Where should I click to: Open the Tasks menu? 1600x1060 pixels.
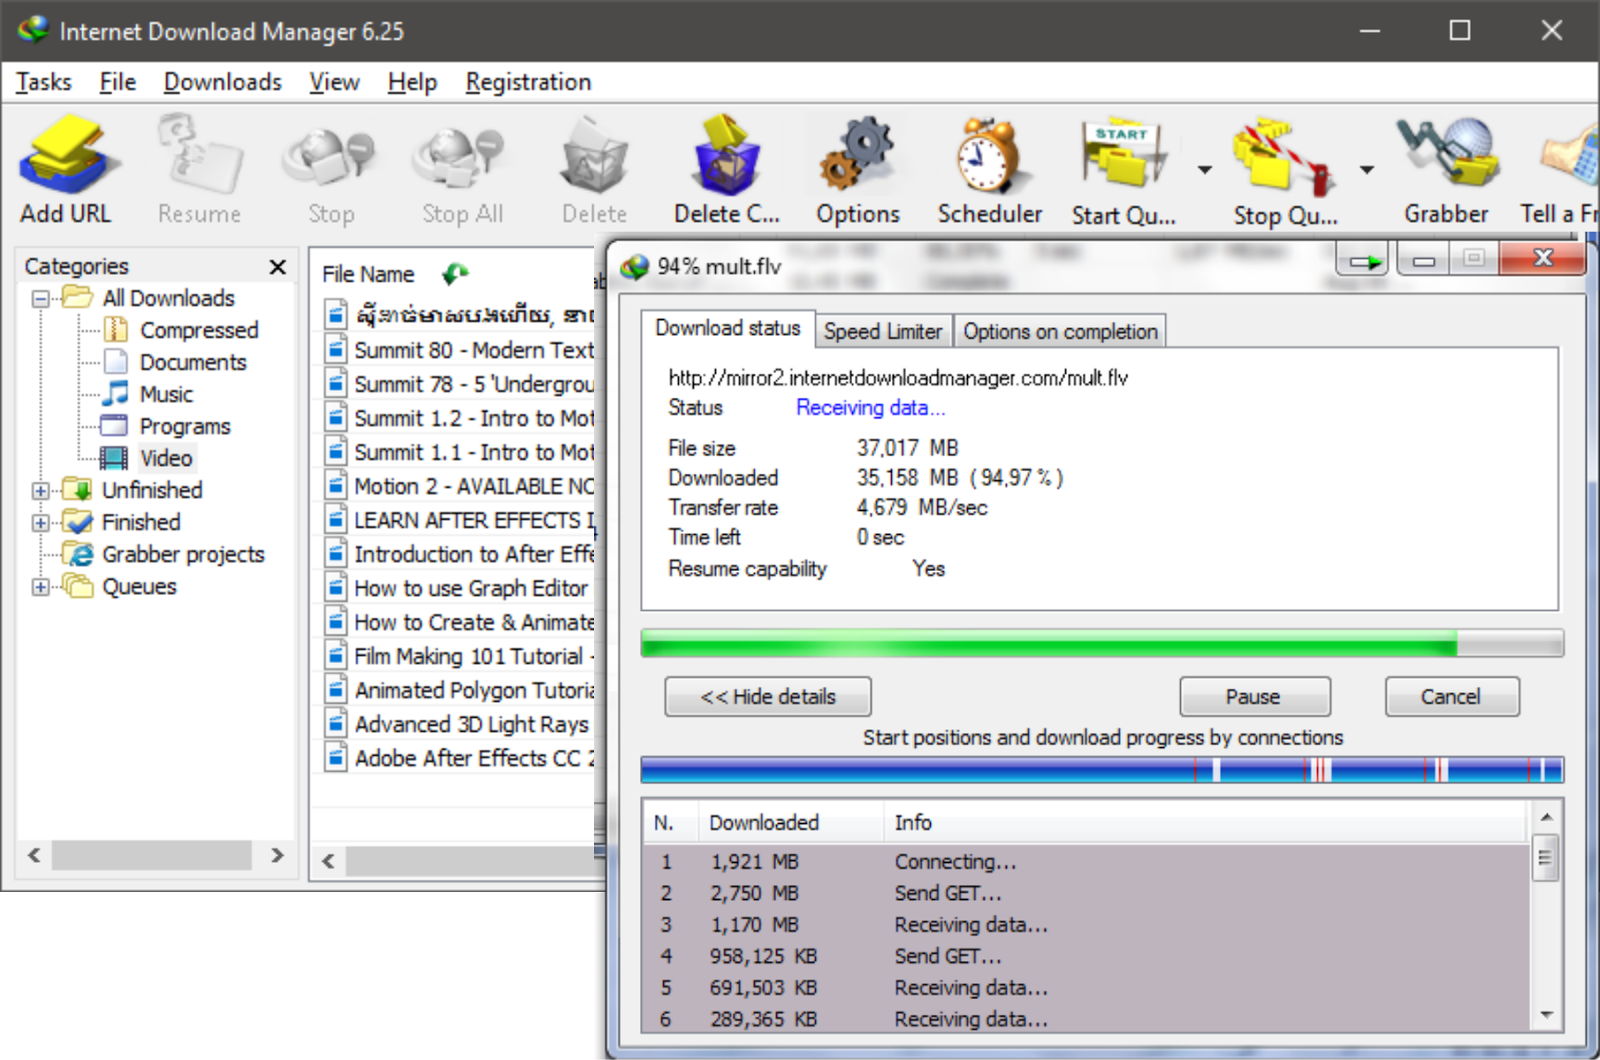pyautogui.click(x=44, y=82)
